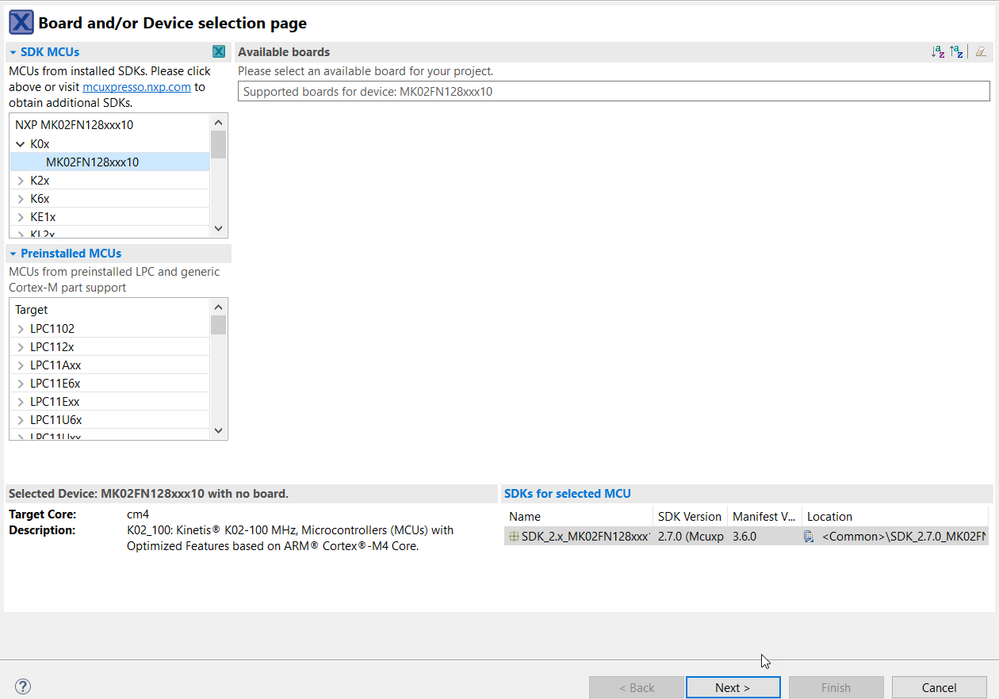Expand the KE1x tree node
The height and width of the screenshot is (699, 999).
[x=20, y=217]
